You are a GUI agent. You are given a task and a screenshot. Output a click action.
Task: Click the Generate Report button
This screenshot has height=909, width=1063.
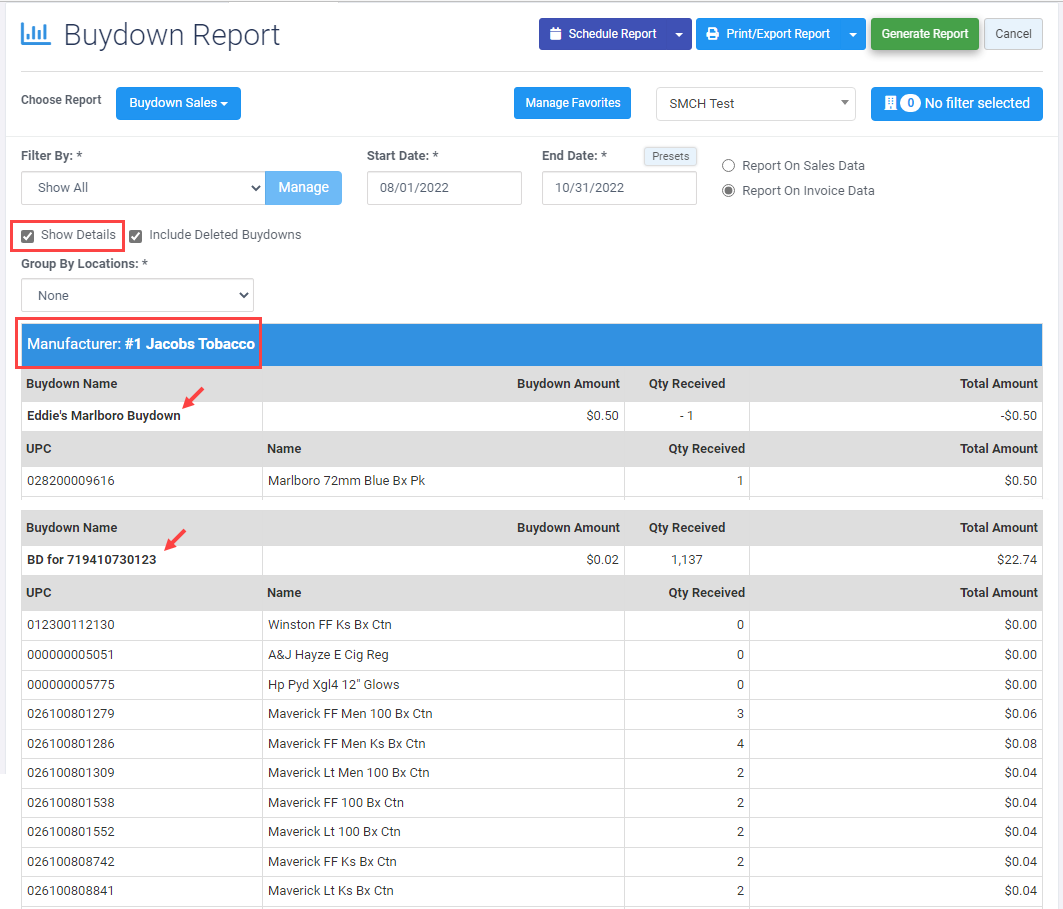click(925, 34)
